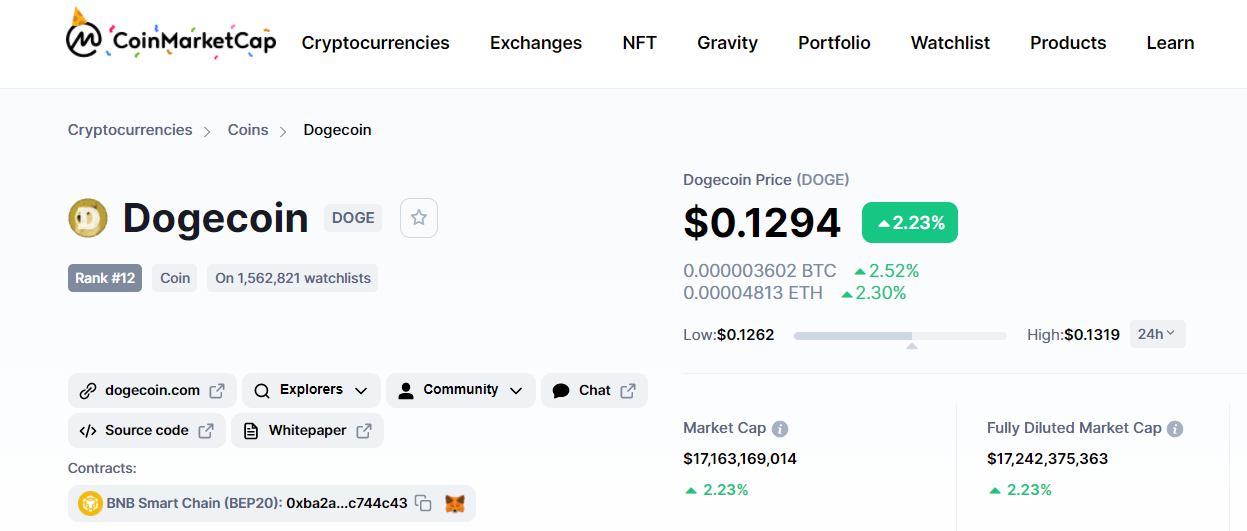Expand the Community dropdown
The width and height of the screenshot is (1247, 531).
click(461, 390)
